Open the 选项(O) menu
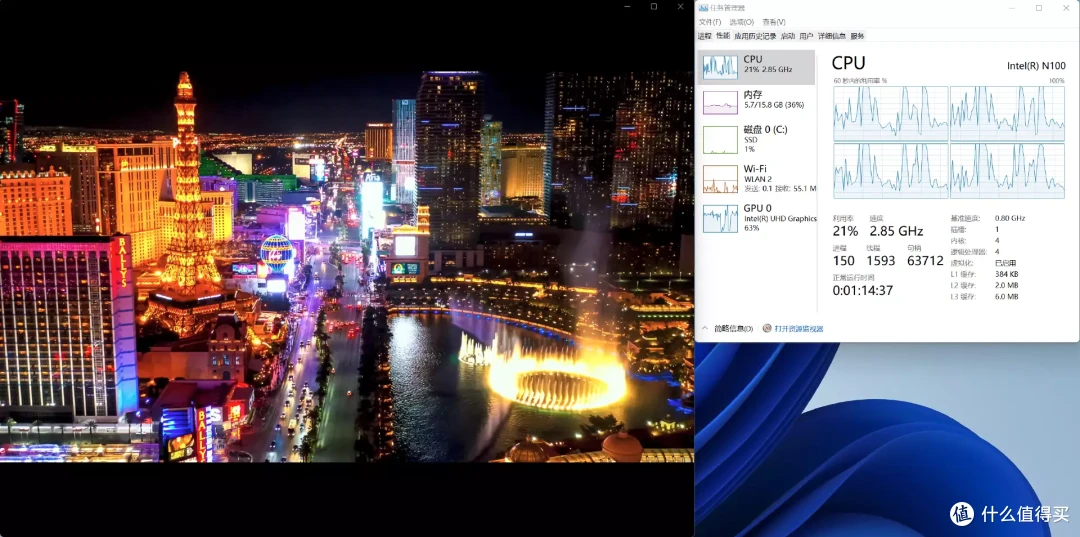 tap(742, 22)
